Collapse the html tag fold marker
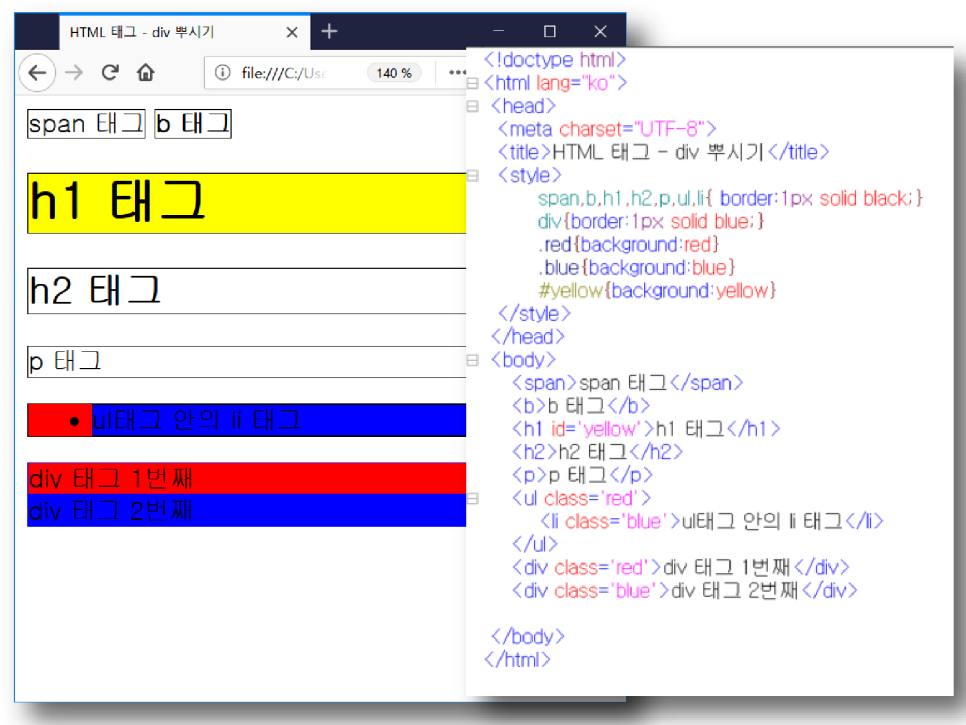 [473, 83]
